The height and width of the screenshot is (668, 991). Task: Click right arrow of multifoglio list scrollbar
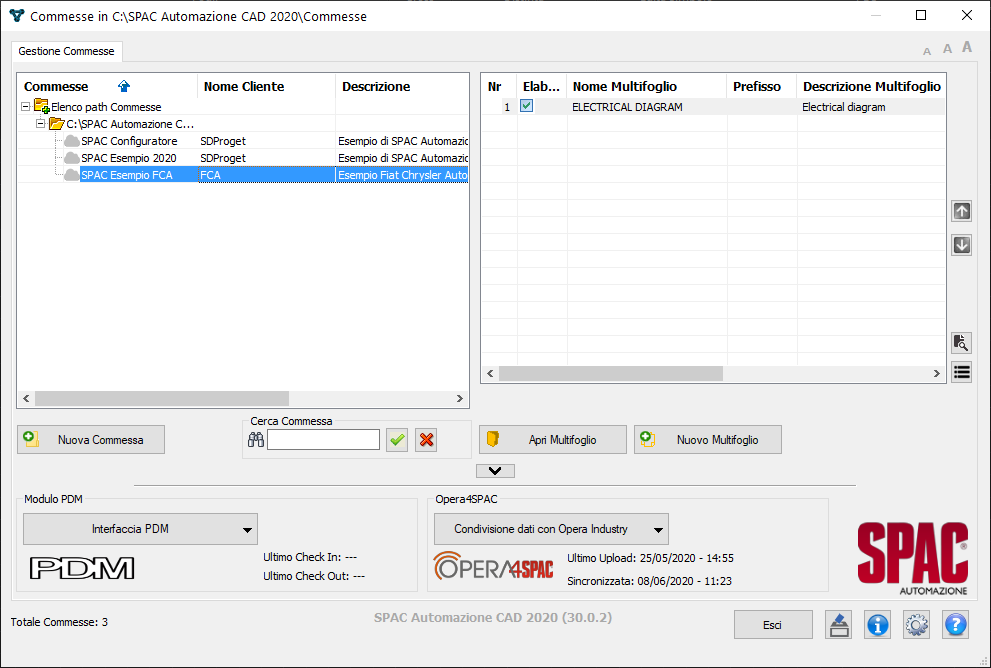[937, 373]
